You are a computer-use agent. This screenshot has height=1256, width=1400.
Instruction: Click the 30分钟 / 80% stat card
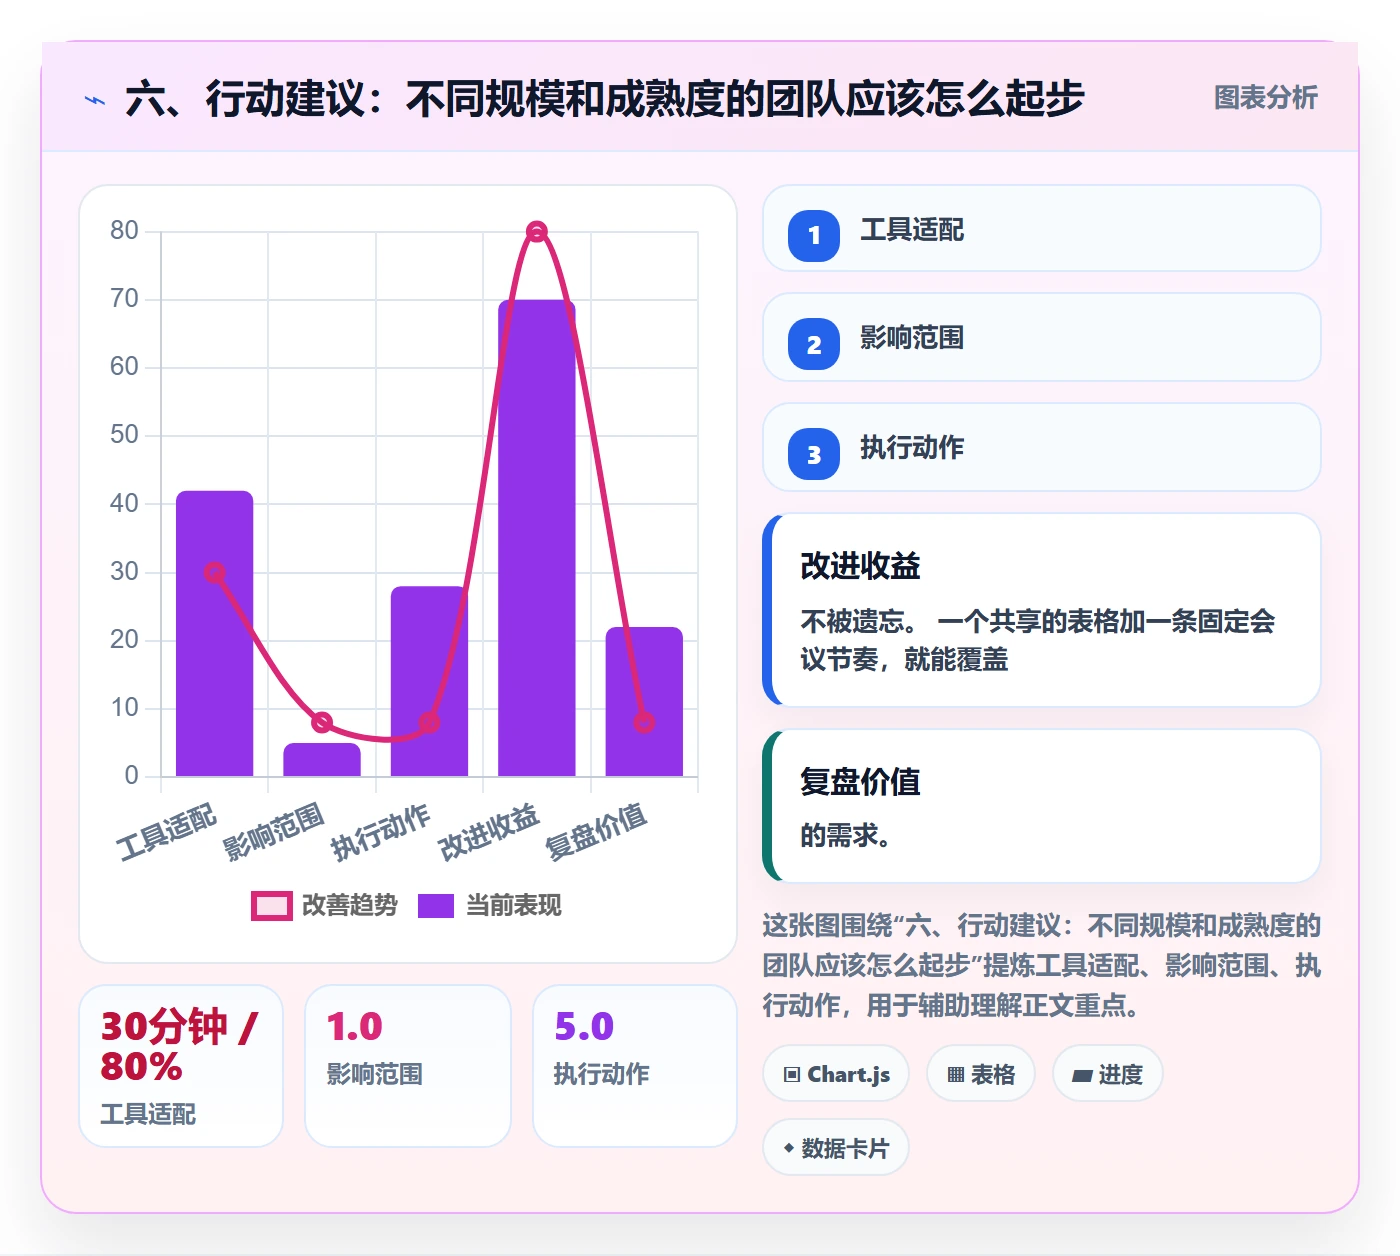(181, 1066)
